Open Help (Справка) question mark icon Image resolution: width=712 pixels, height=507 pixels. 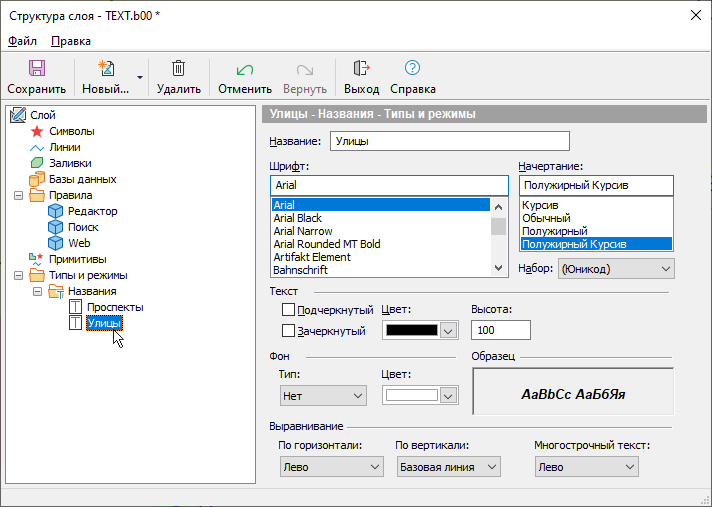(412, 69)
